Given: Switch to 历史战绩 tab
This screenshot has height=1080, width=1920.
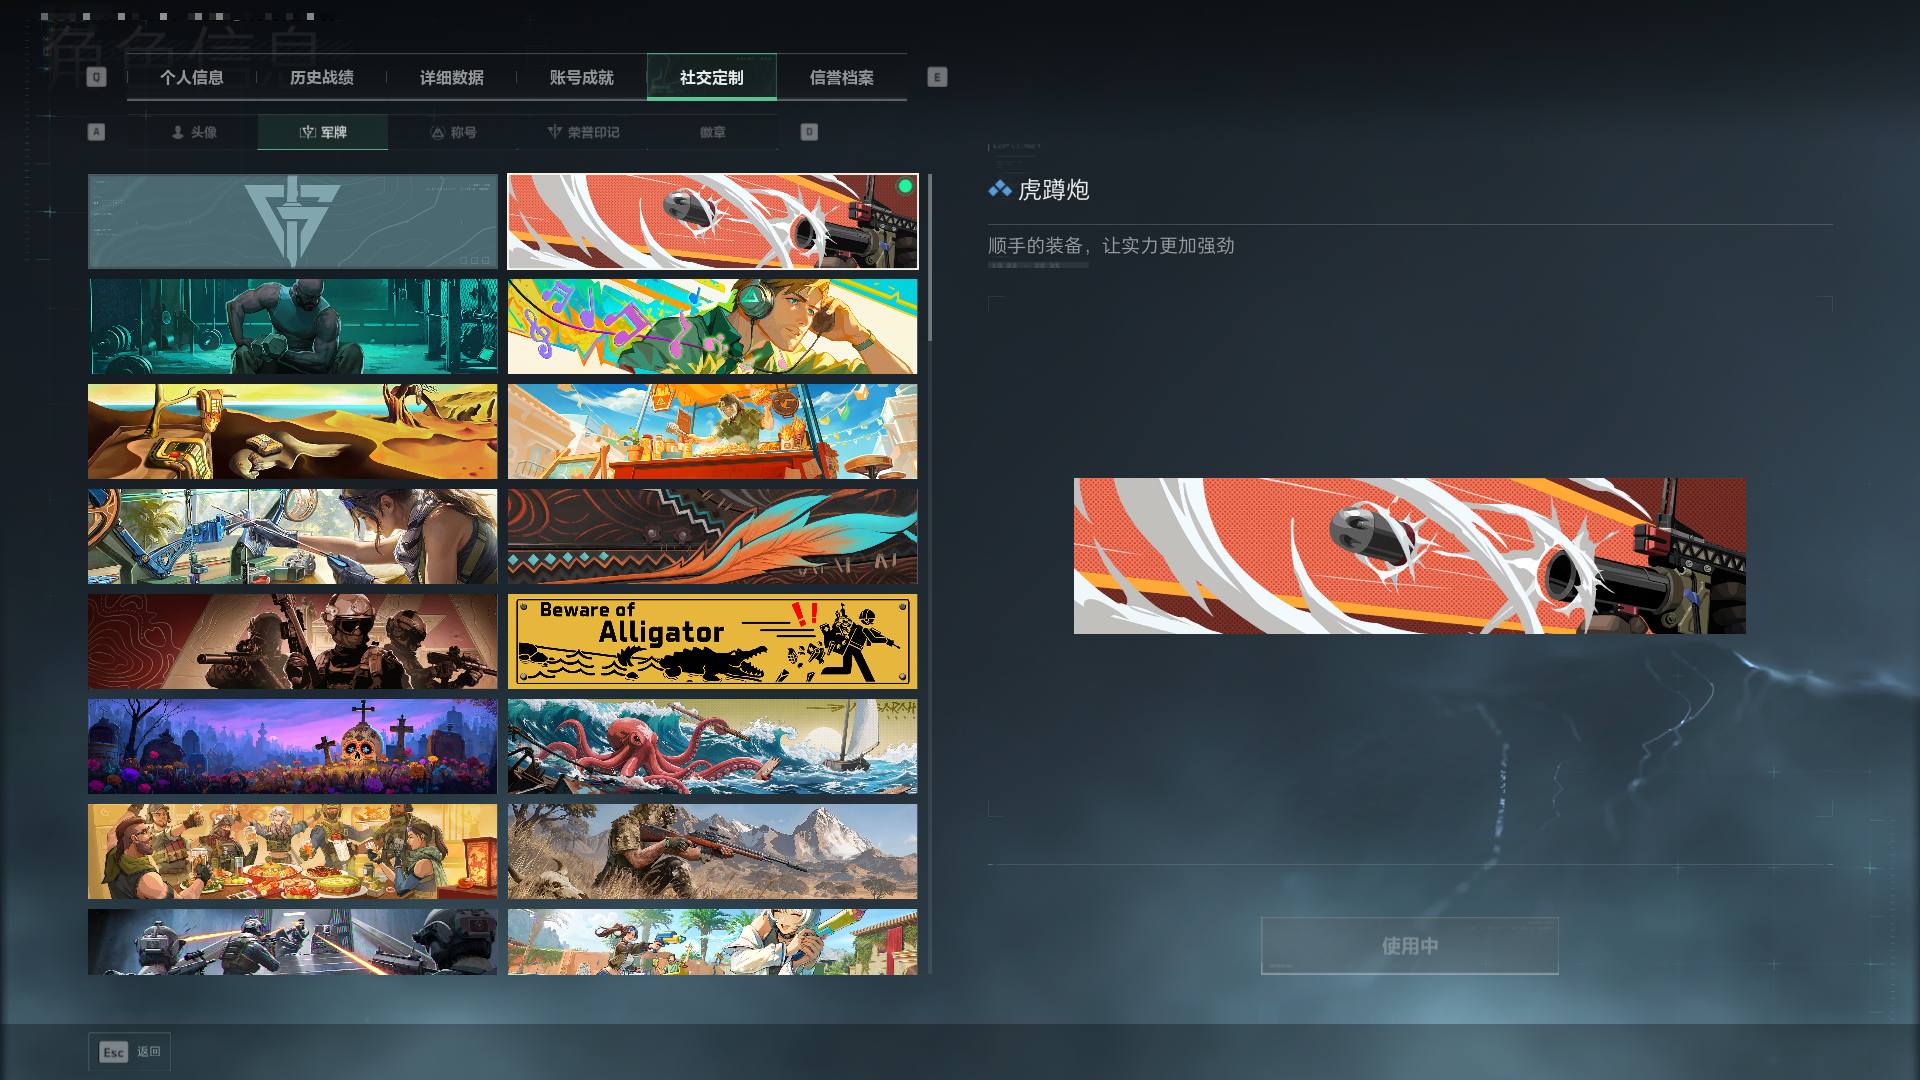Looking at the screenshot, I should click(x=322, y=77).
